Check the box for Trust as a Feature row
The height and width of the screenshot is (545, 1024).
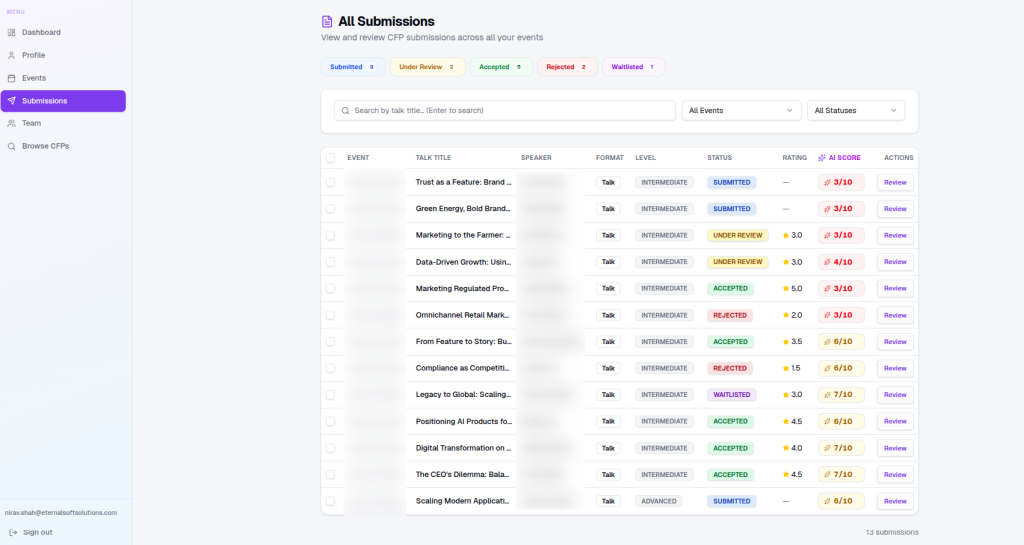click(330, 183)
